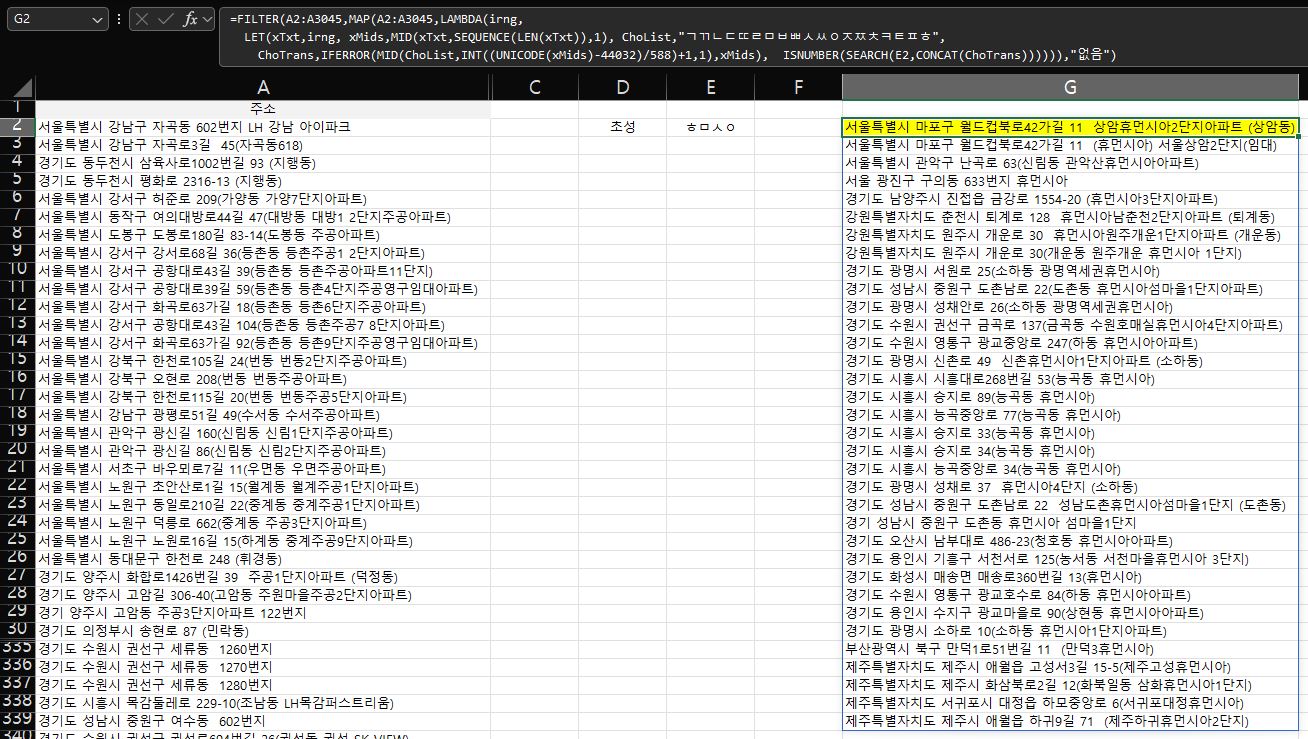Viewport: 1308px width, 739px height.
Task: Select row 15 header
Action: tap(17, 360)
